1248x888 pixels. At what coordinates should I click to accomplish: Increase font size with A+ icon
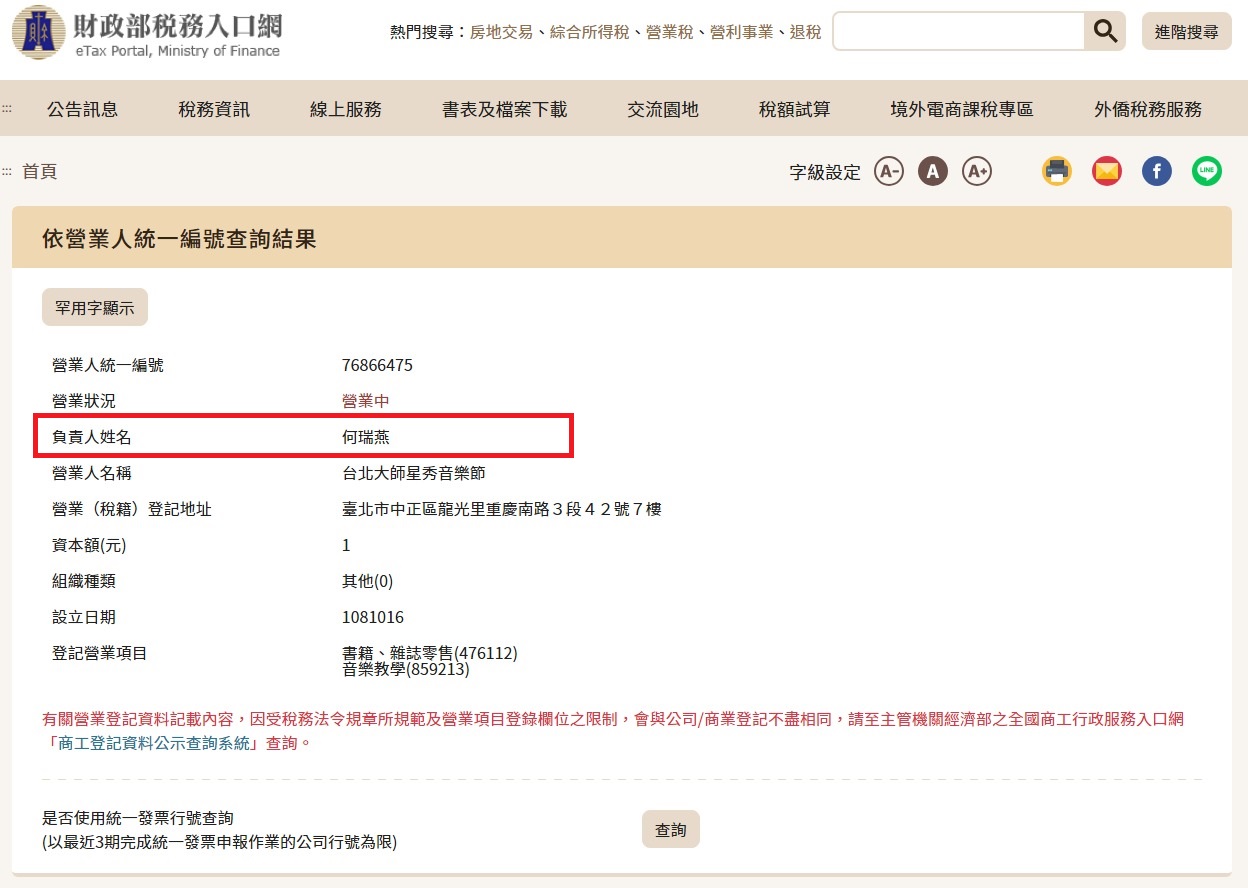[x=977, y=171]
